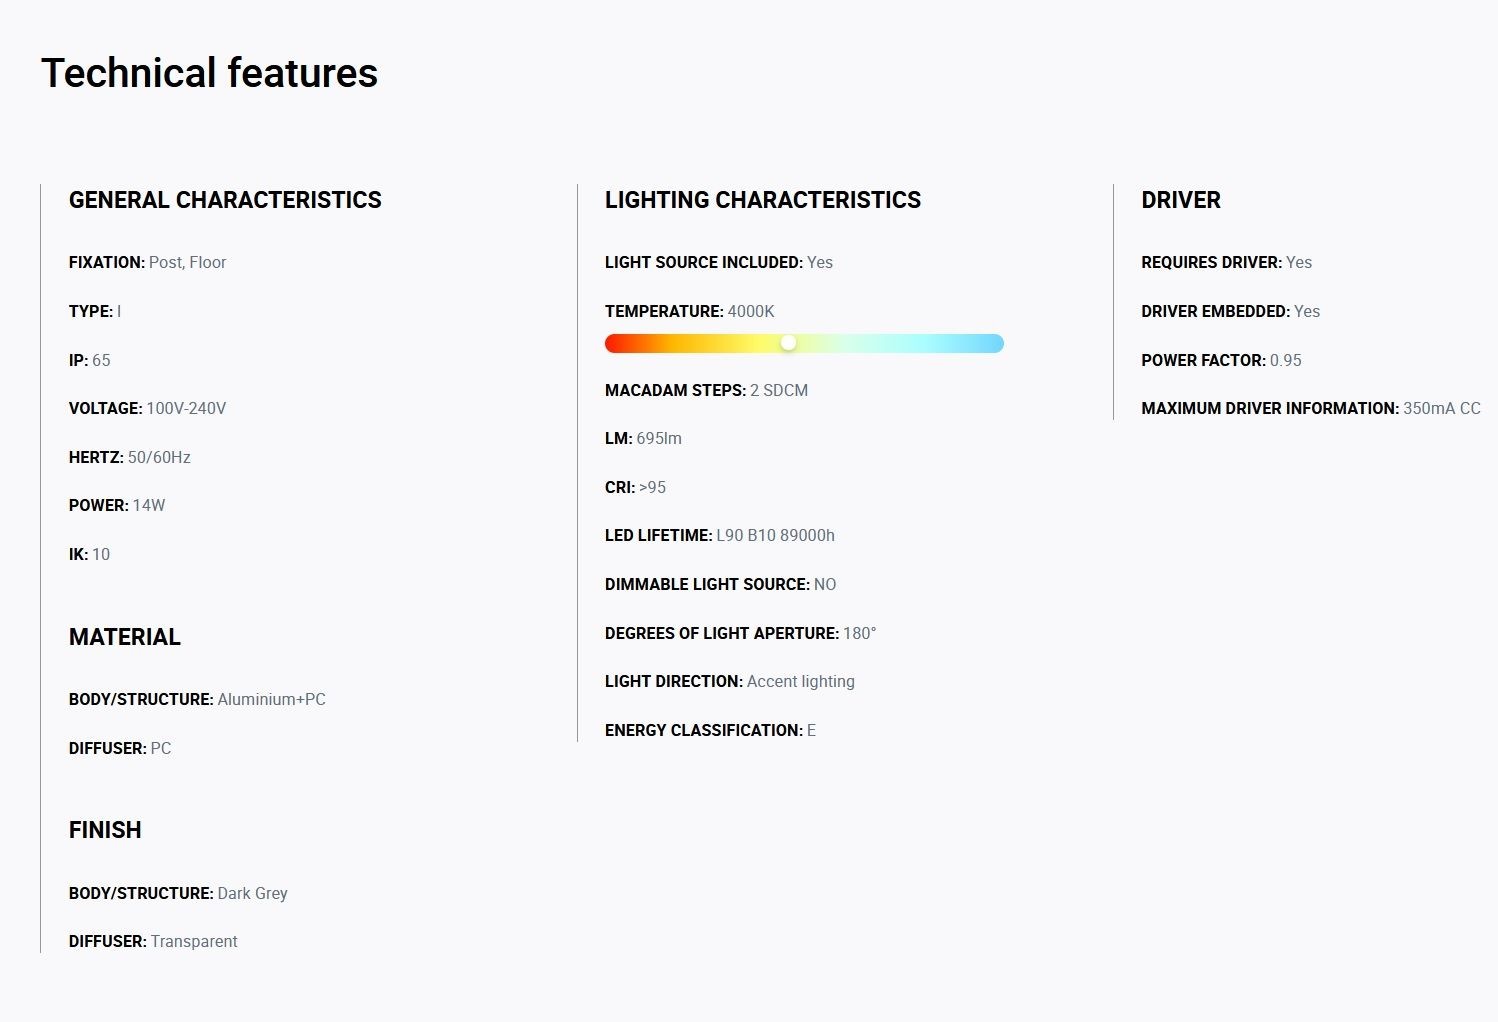Click the Technical features heading
The height and width of the screenshot is (1022, 1498).
pyautogui.click(x=209, y=73)
